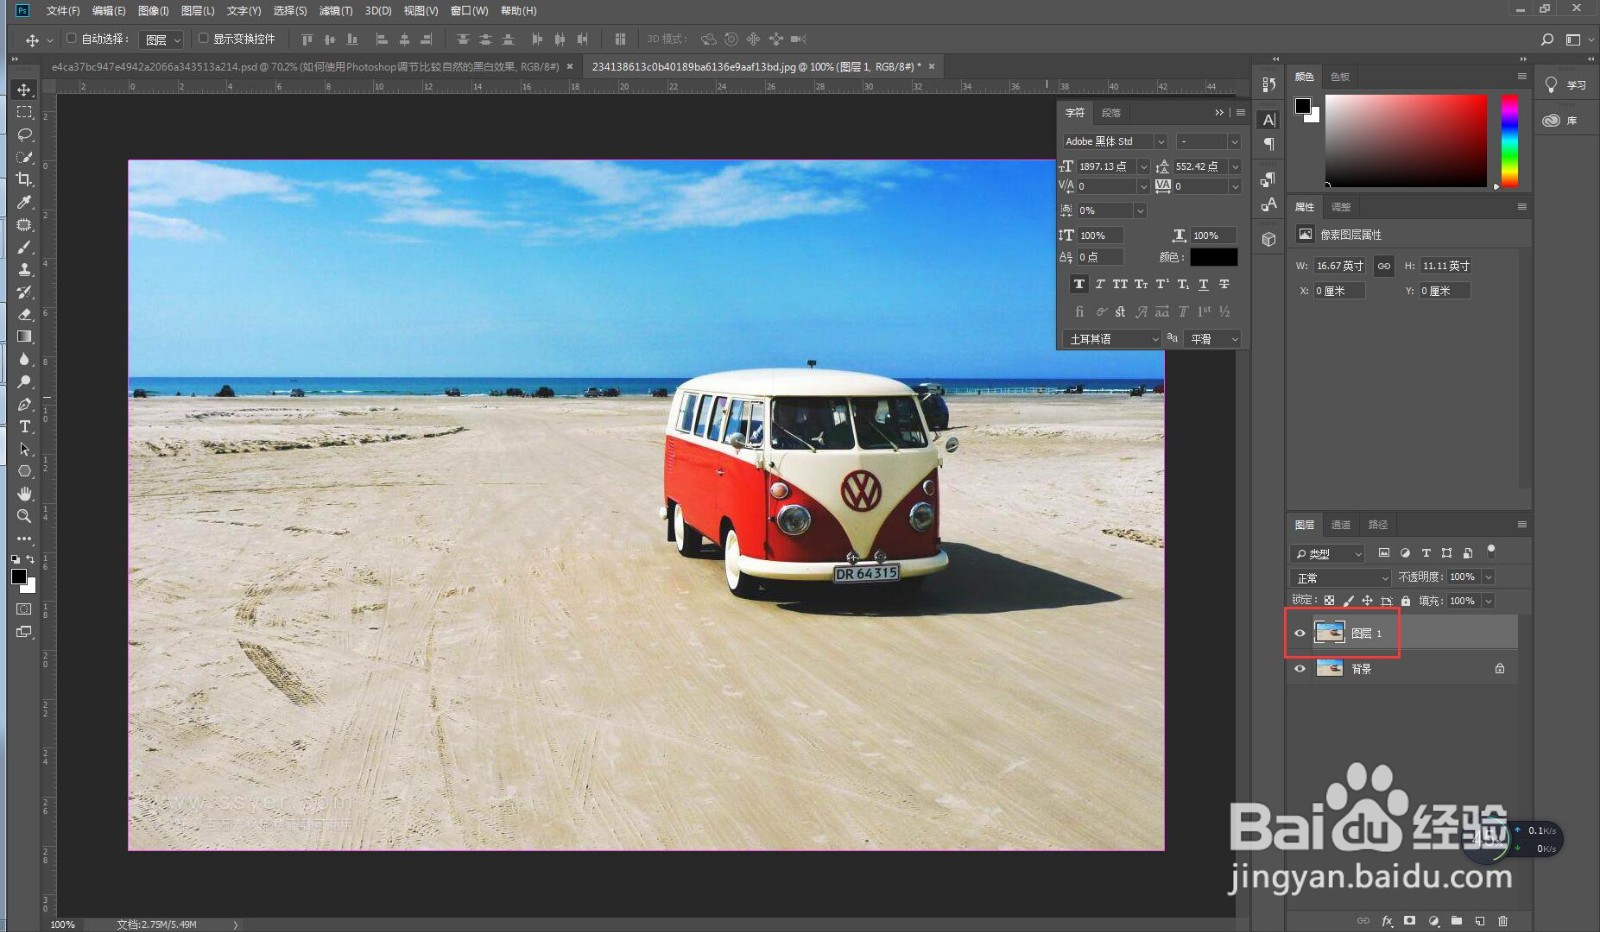The image size is (1600, 932).
Task: Open the 学习 panel button
Action: tap(1566, 85)
